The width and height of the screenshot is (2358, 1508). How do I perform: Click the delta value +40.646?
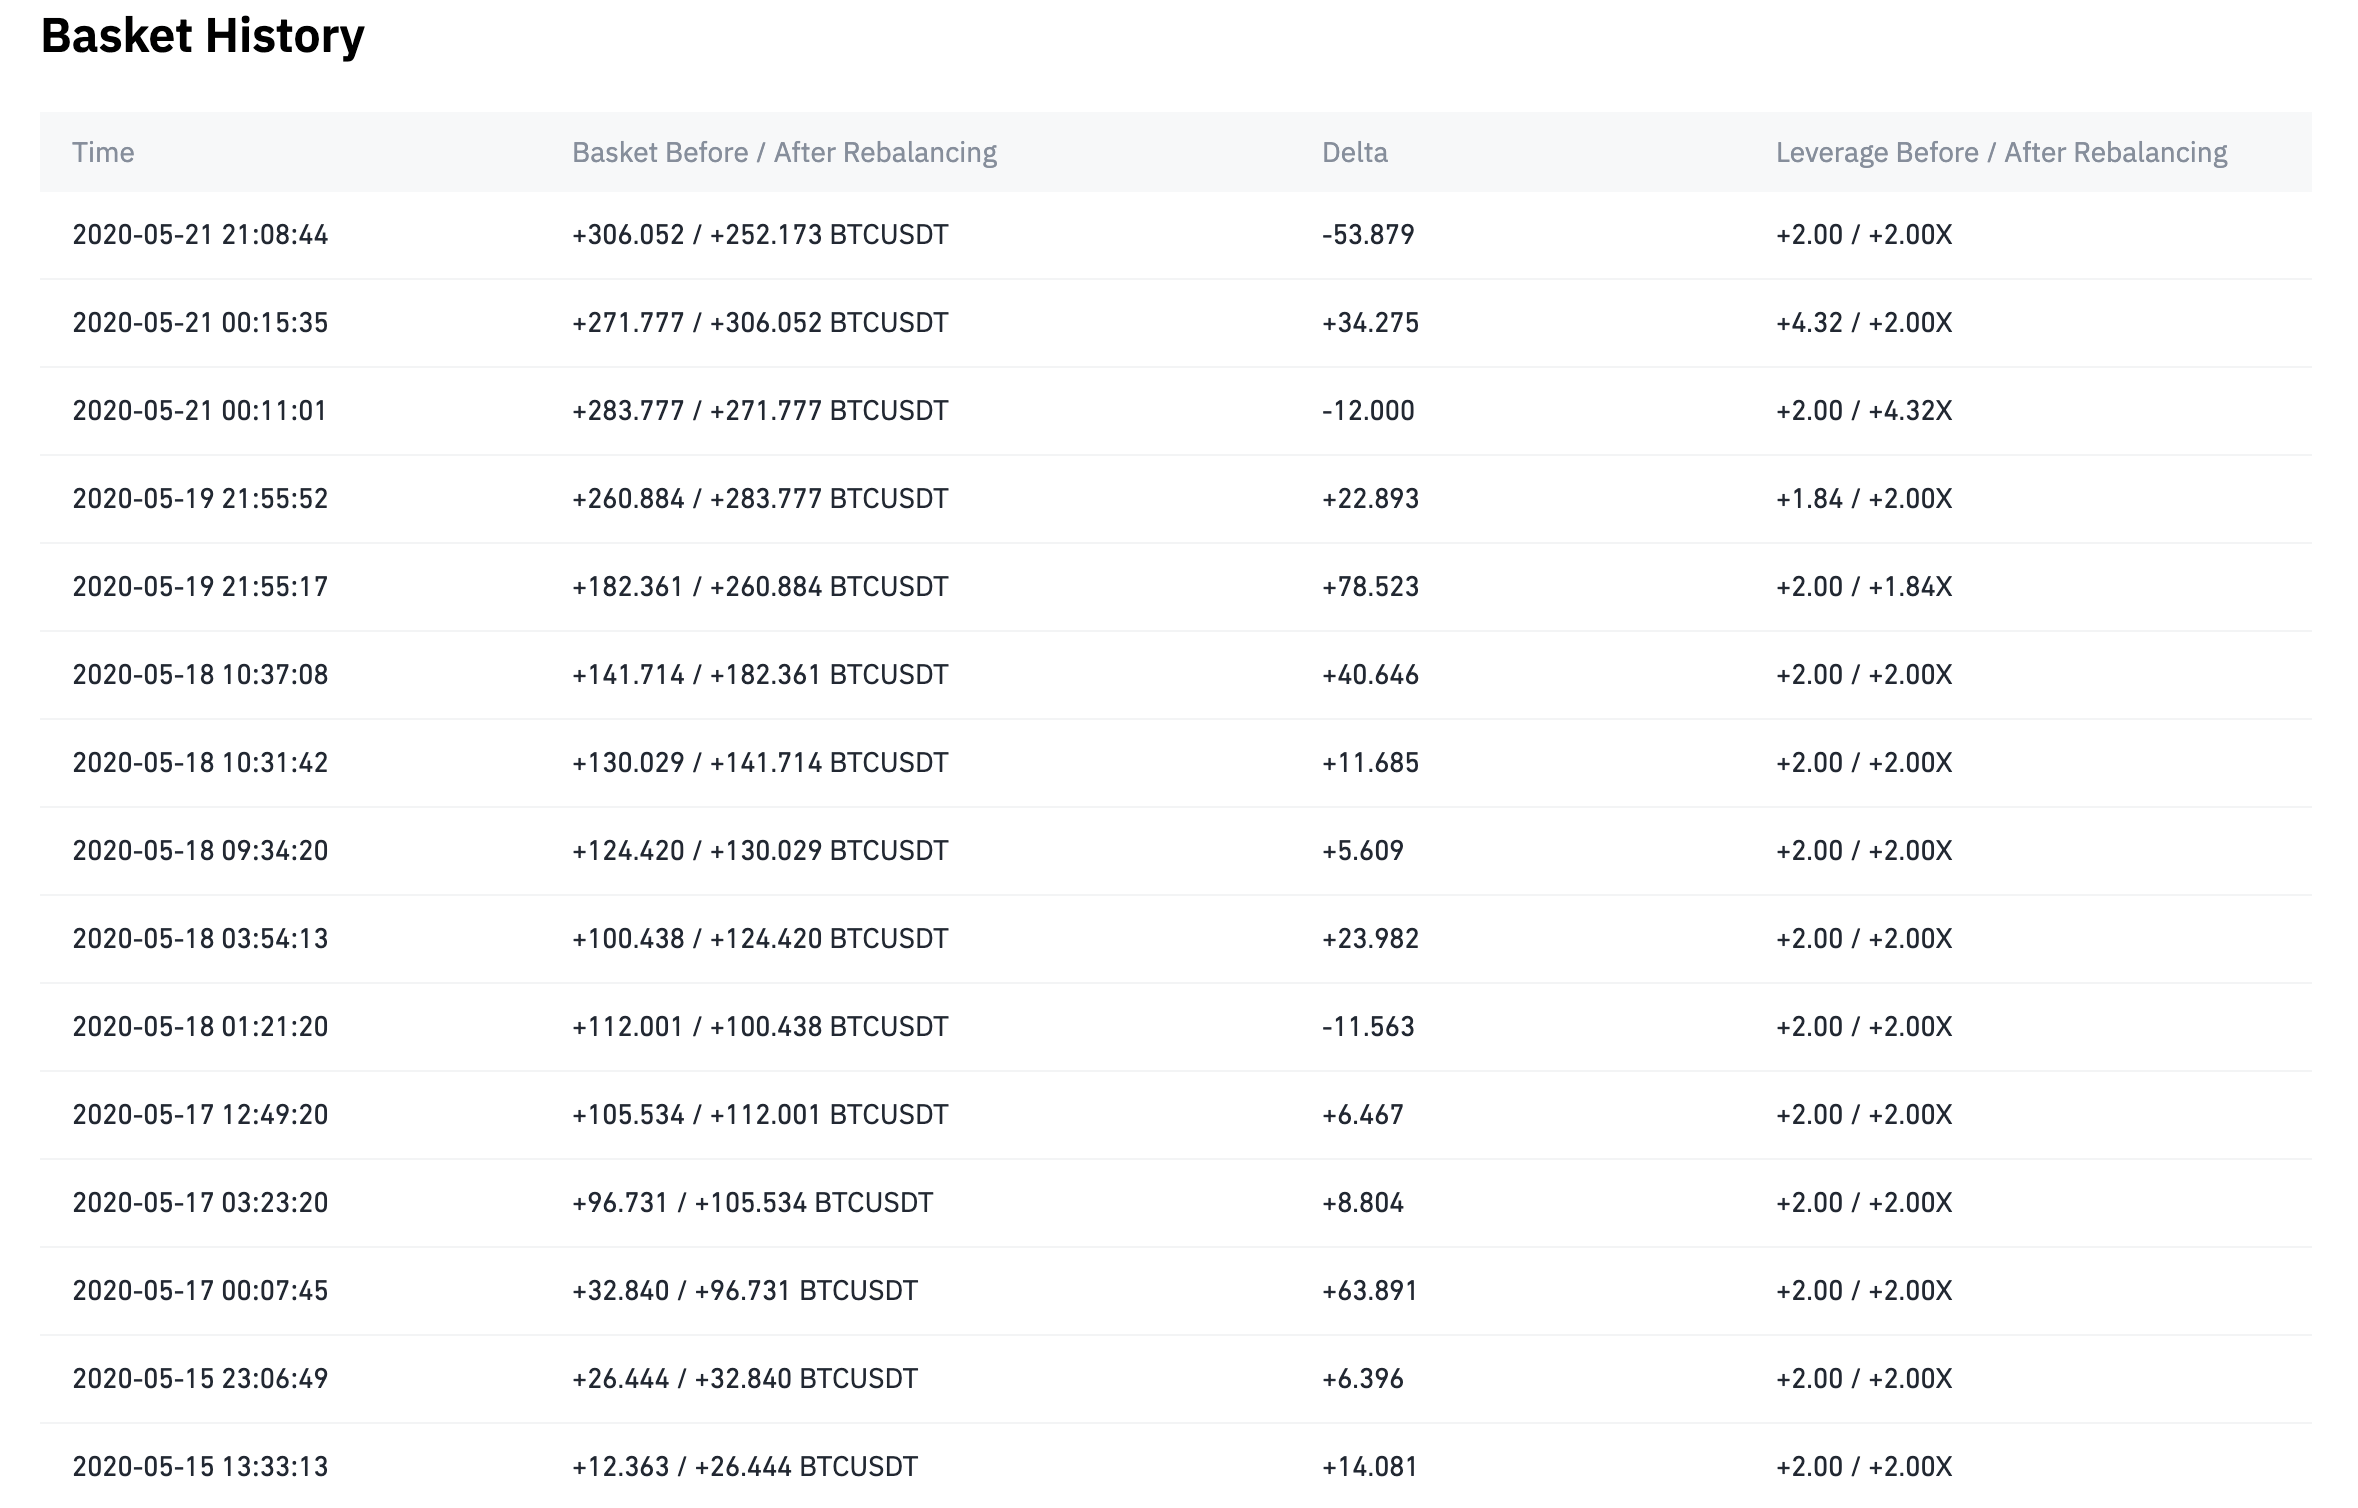1370,675
